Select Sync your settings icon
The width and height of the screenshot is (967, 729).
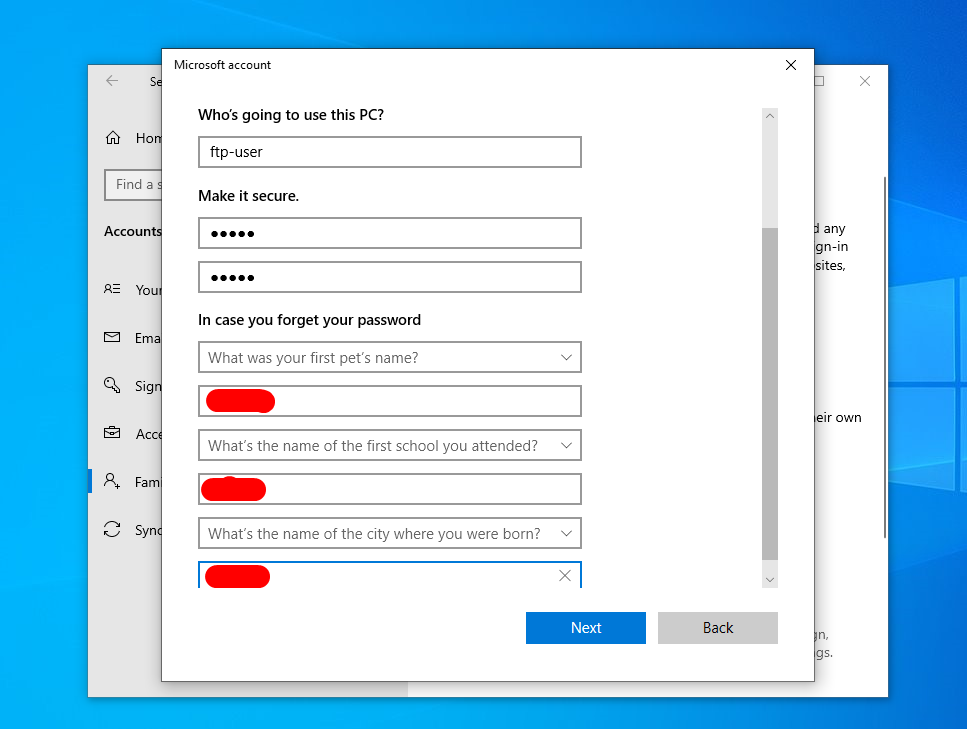coord(112,529)
